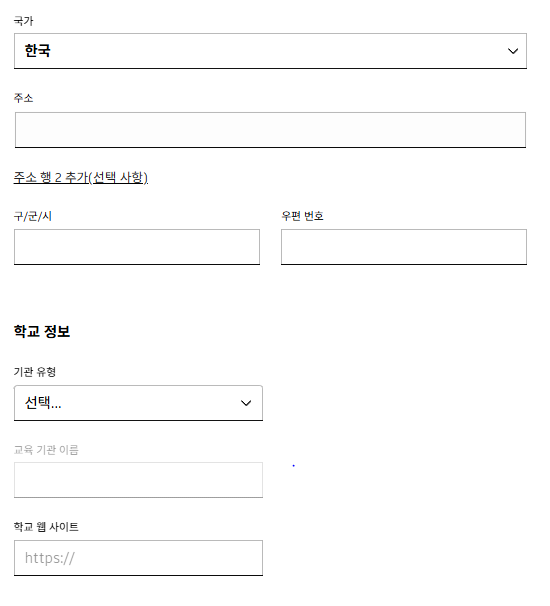550x606 pixels.
Task: Focus the 주소 address input field
Action: point(270,130)
